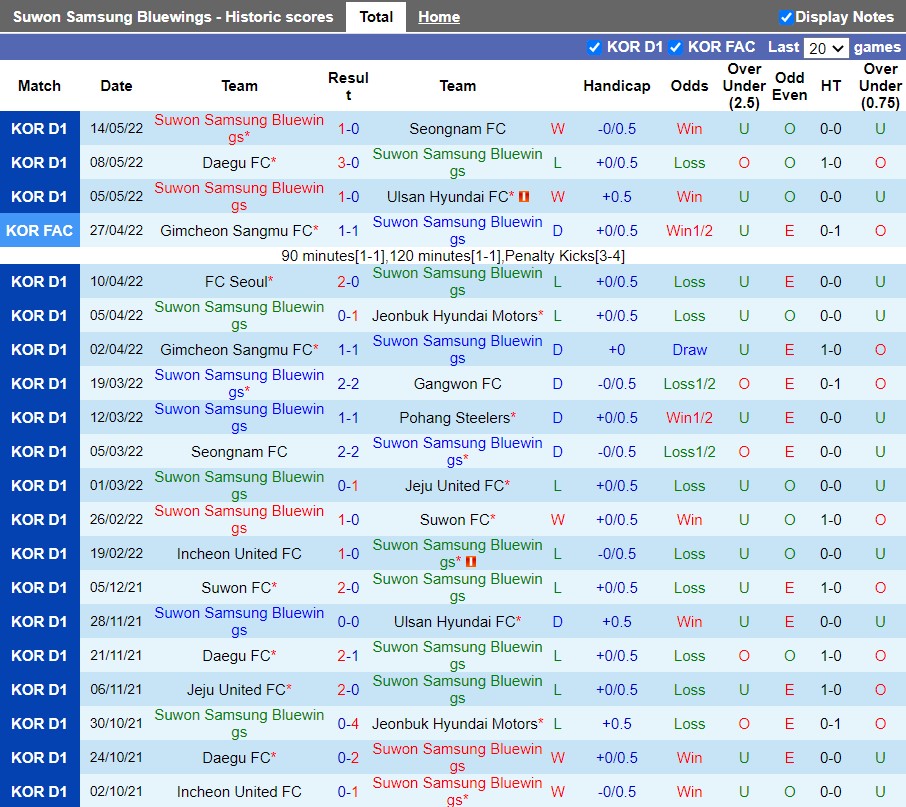906x807 pixels.
Task: Click red card icon in 19/02/22 match row
Action: click(470, 562)
